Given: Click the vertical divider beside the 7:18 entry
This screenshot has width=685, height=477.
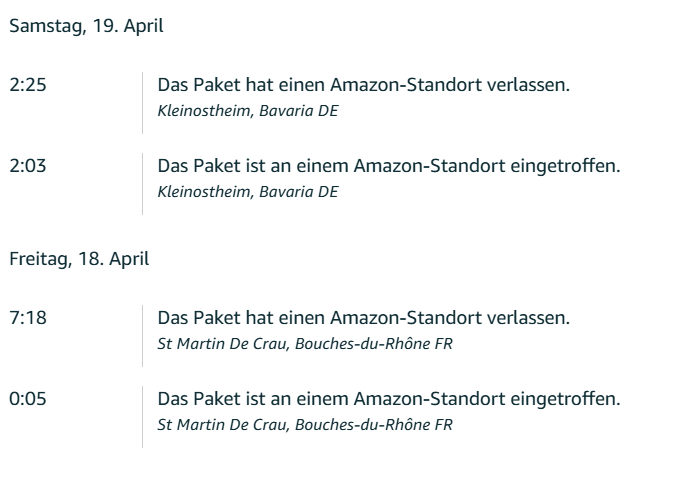Looking at the screenshot, I should [x=142, y=336].
